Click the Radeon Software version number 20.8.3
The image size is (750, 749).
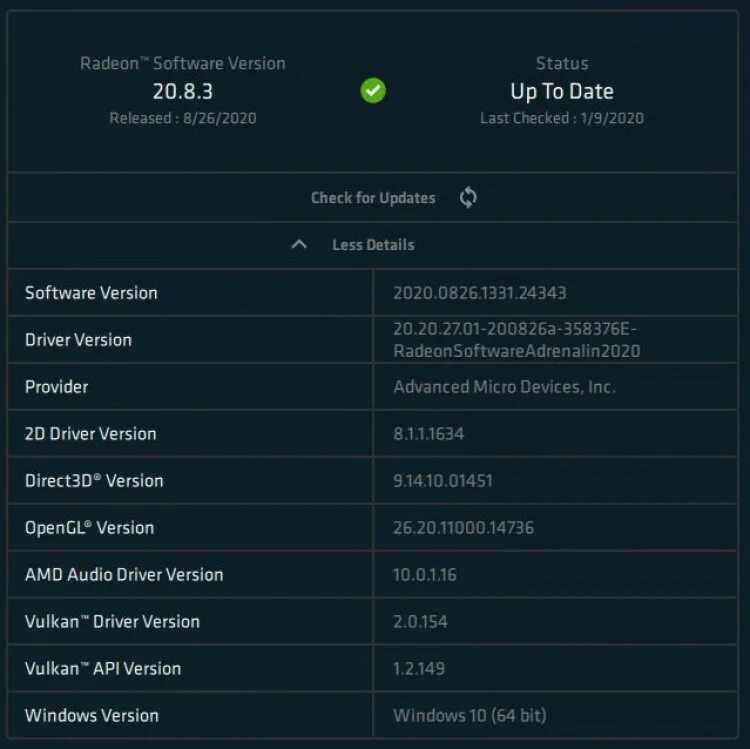click(183, 91)
